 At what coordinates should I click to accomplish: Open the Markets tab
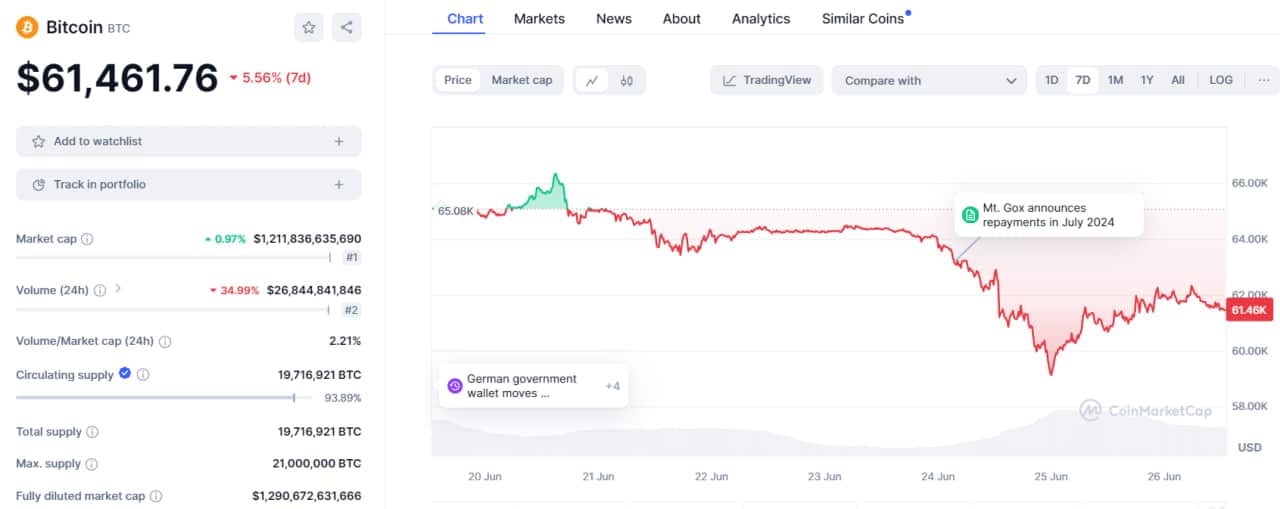click(x=539, y=18)
